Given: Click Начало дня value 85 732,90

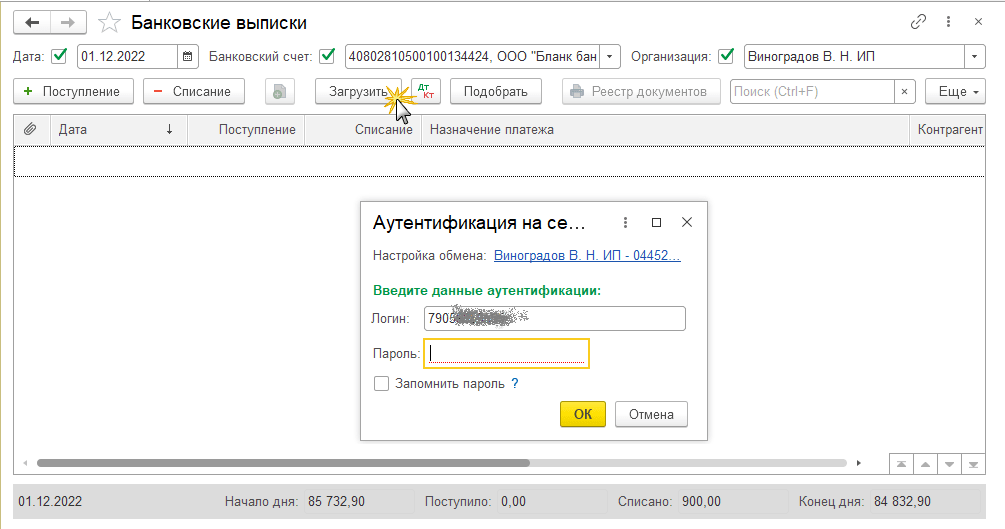Looking at the screenshot, I should coord(358,501).
